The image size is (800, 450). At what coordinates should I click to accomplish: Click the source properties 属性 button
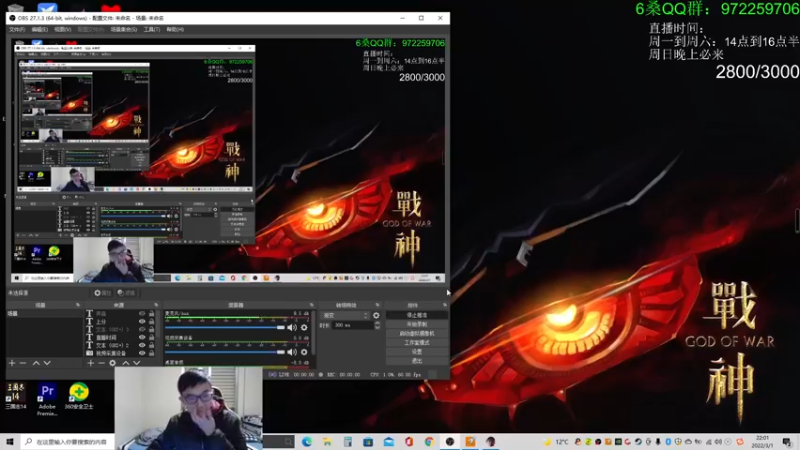coord(103,293)
